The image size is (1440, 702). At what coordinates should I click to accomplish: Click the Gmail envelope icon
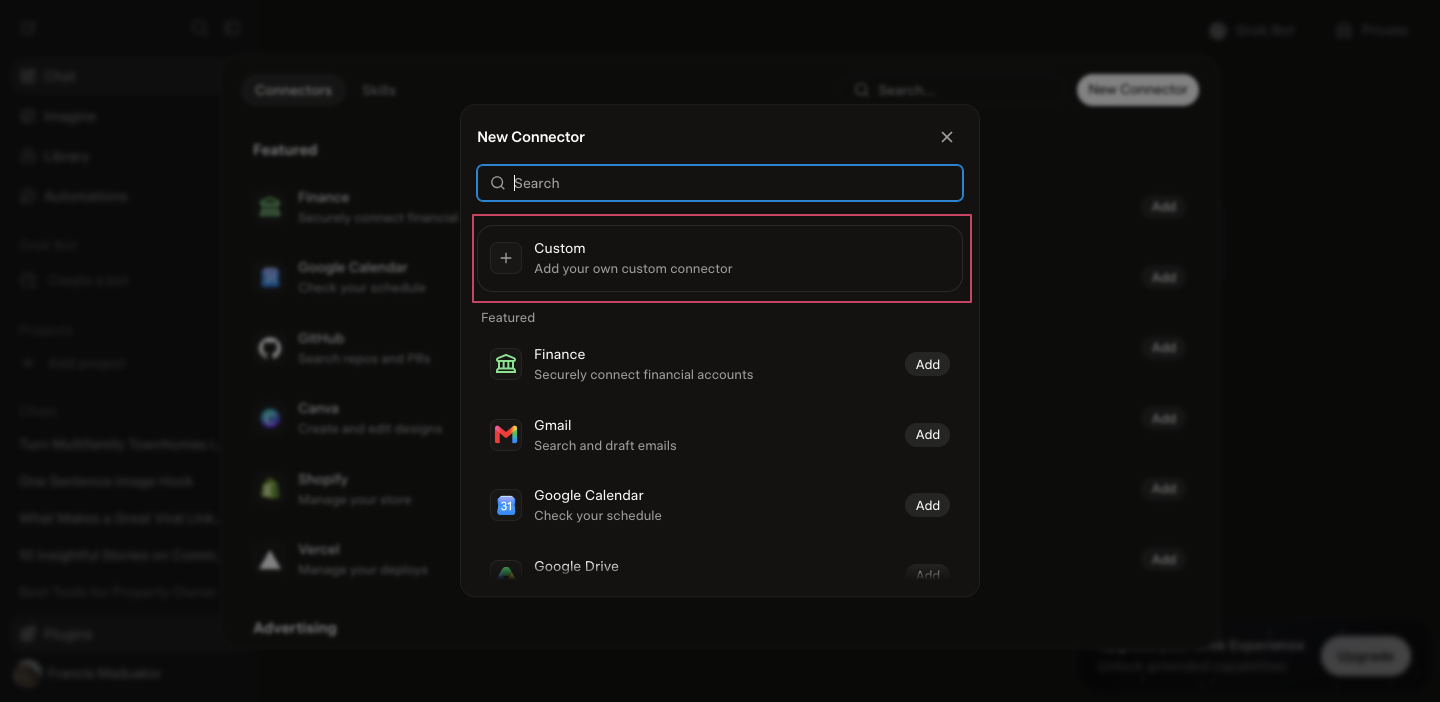coord(506,435)
